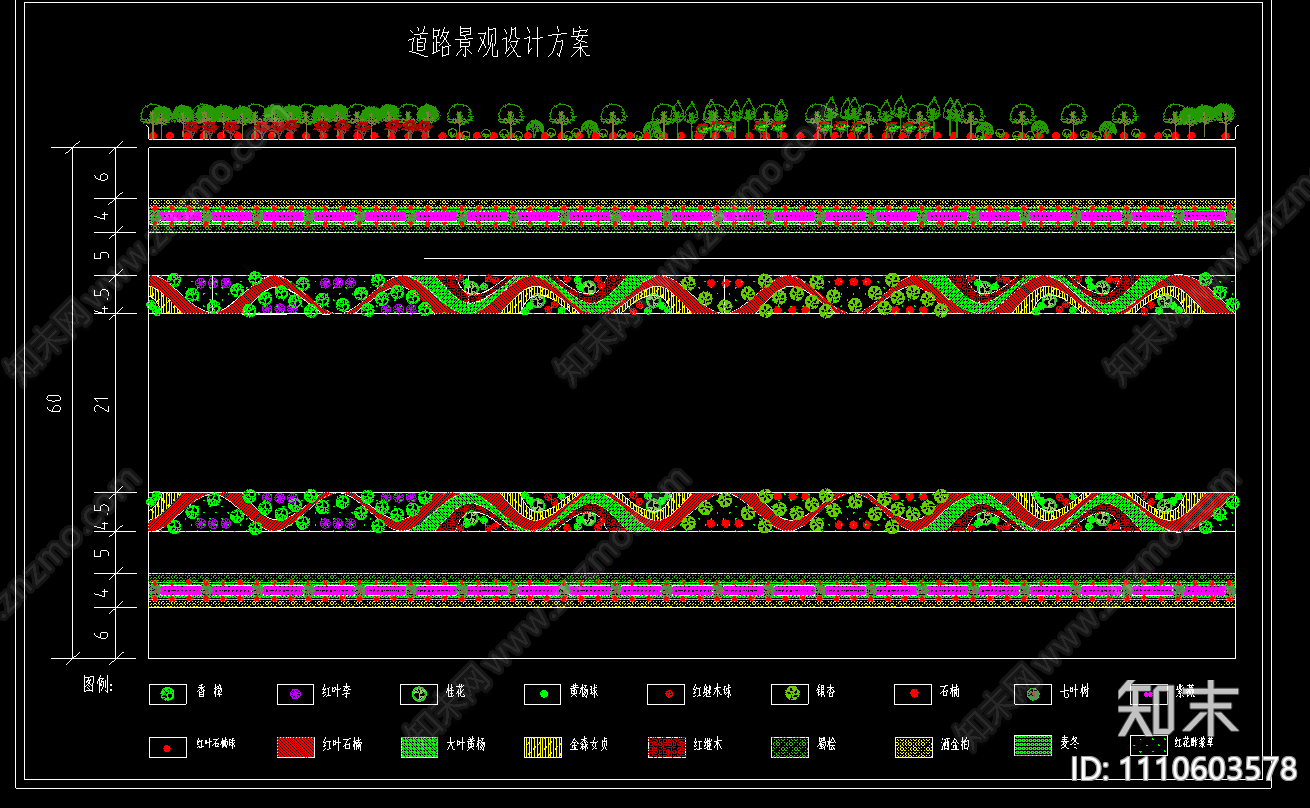Screen dimensions: 1310x808
Task: Pick the 金森女贞 yellow hatch swatch
Action: tap(543, 746)
